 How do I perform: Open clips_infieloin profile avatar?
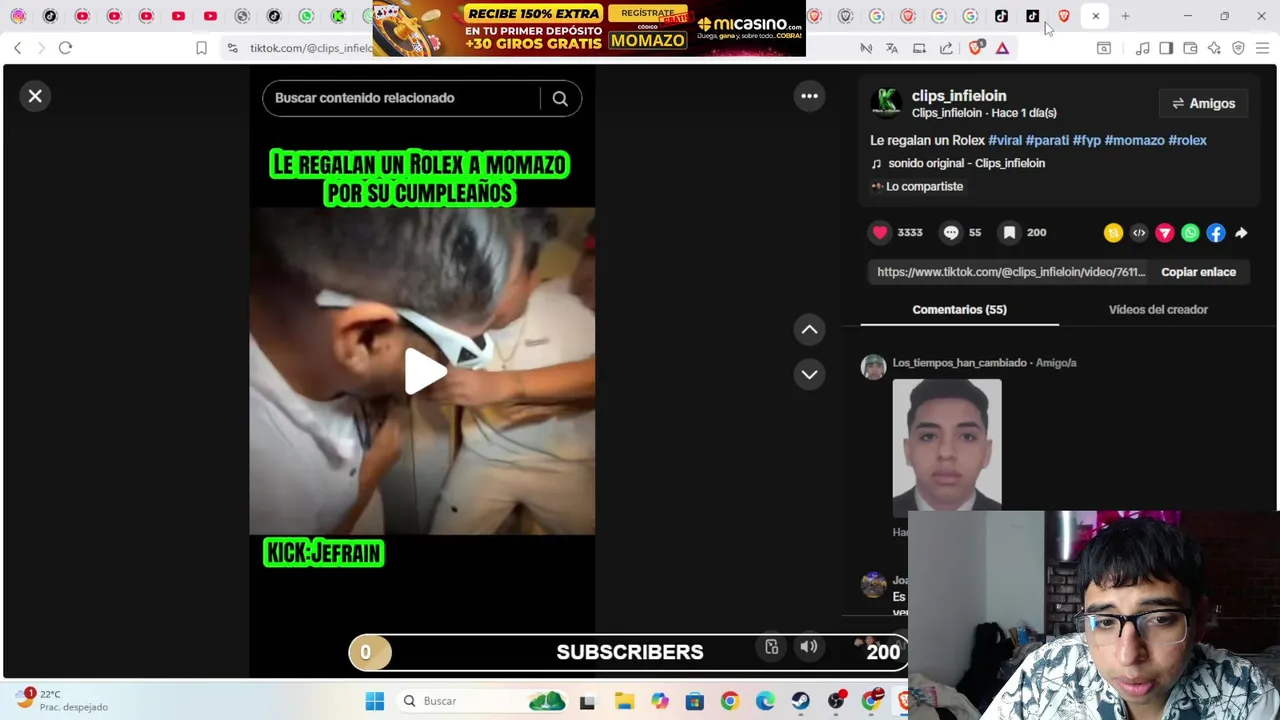click(x=885, y=103)
